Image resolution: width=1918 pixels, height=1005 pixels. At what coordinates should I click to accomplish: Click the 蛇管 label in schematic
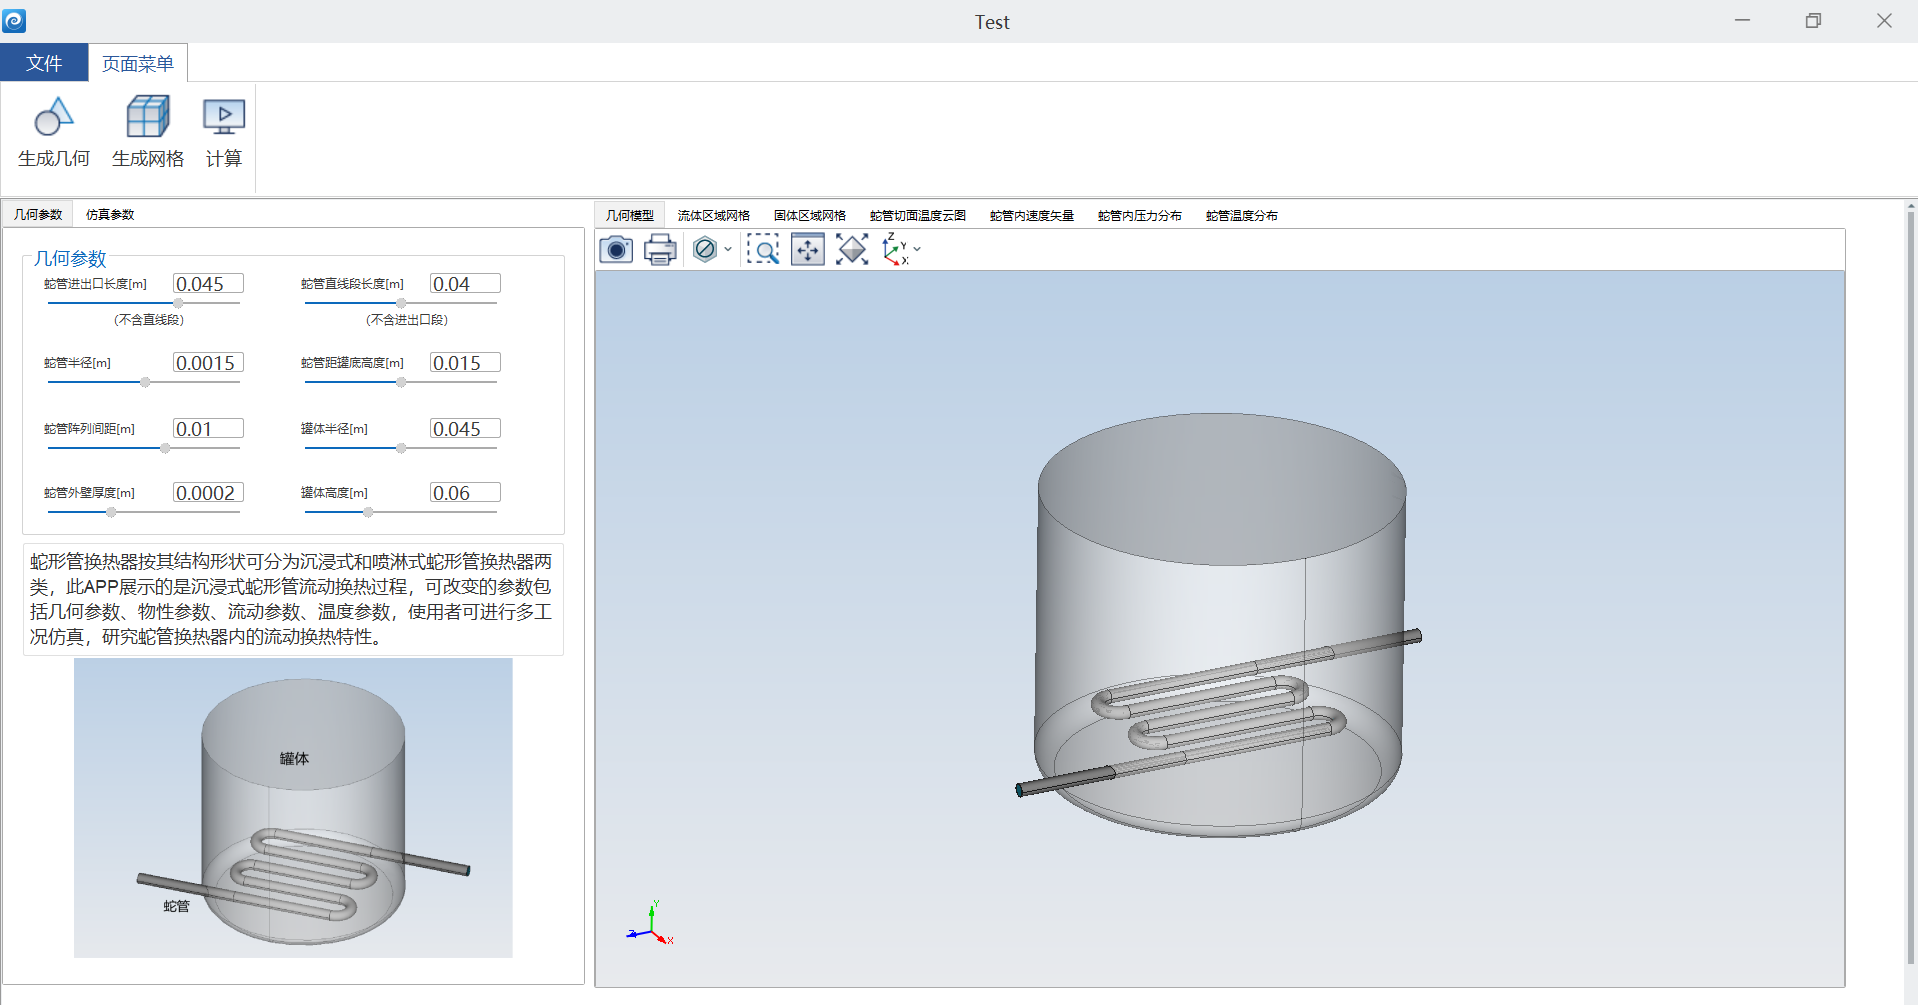176,906
